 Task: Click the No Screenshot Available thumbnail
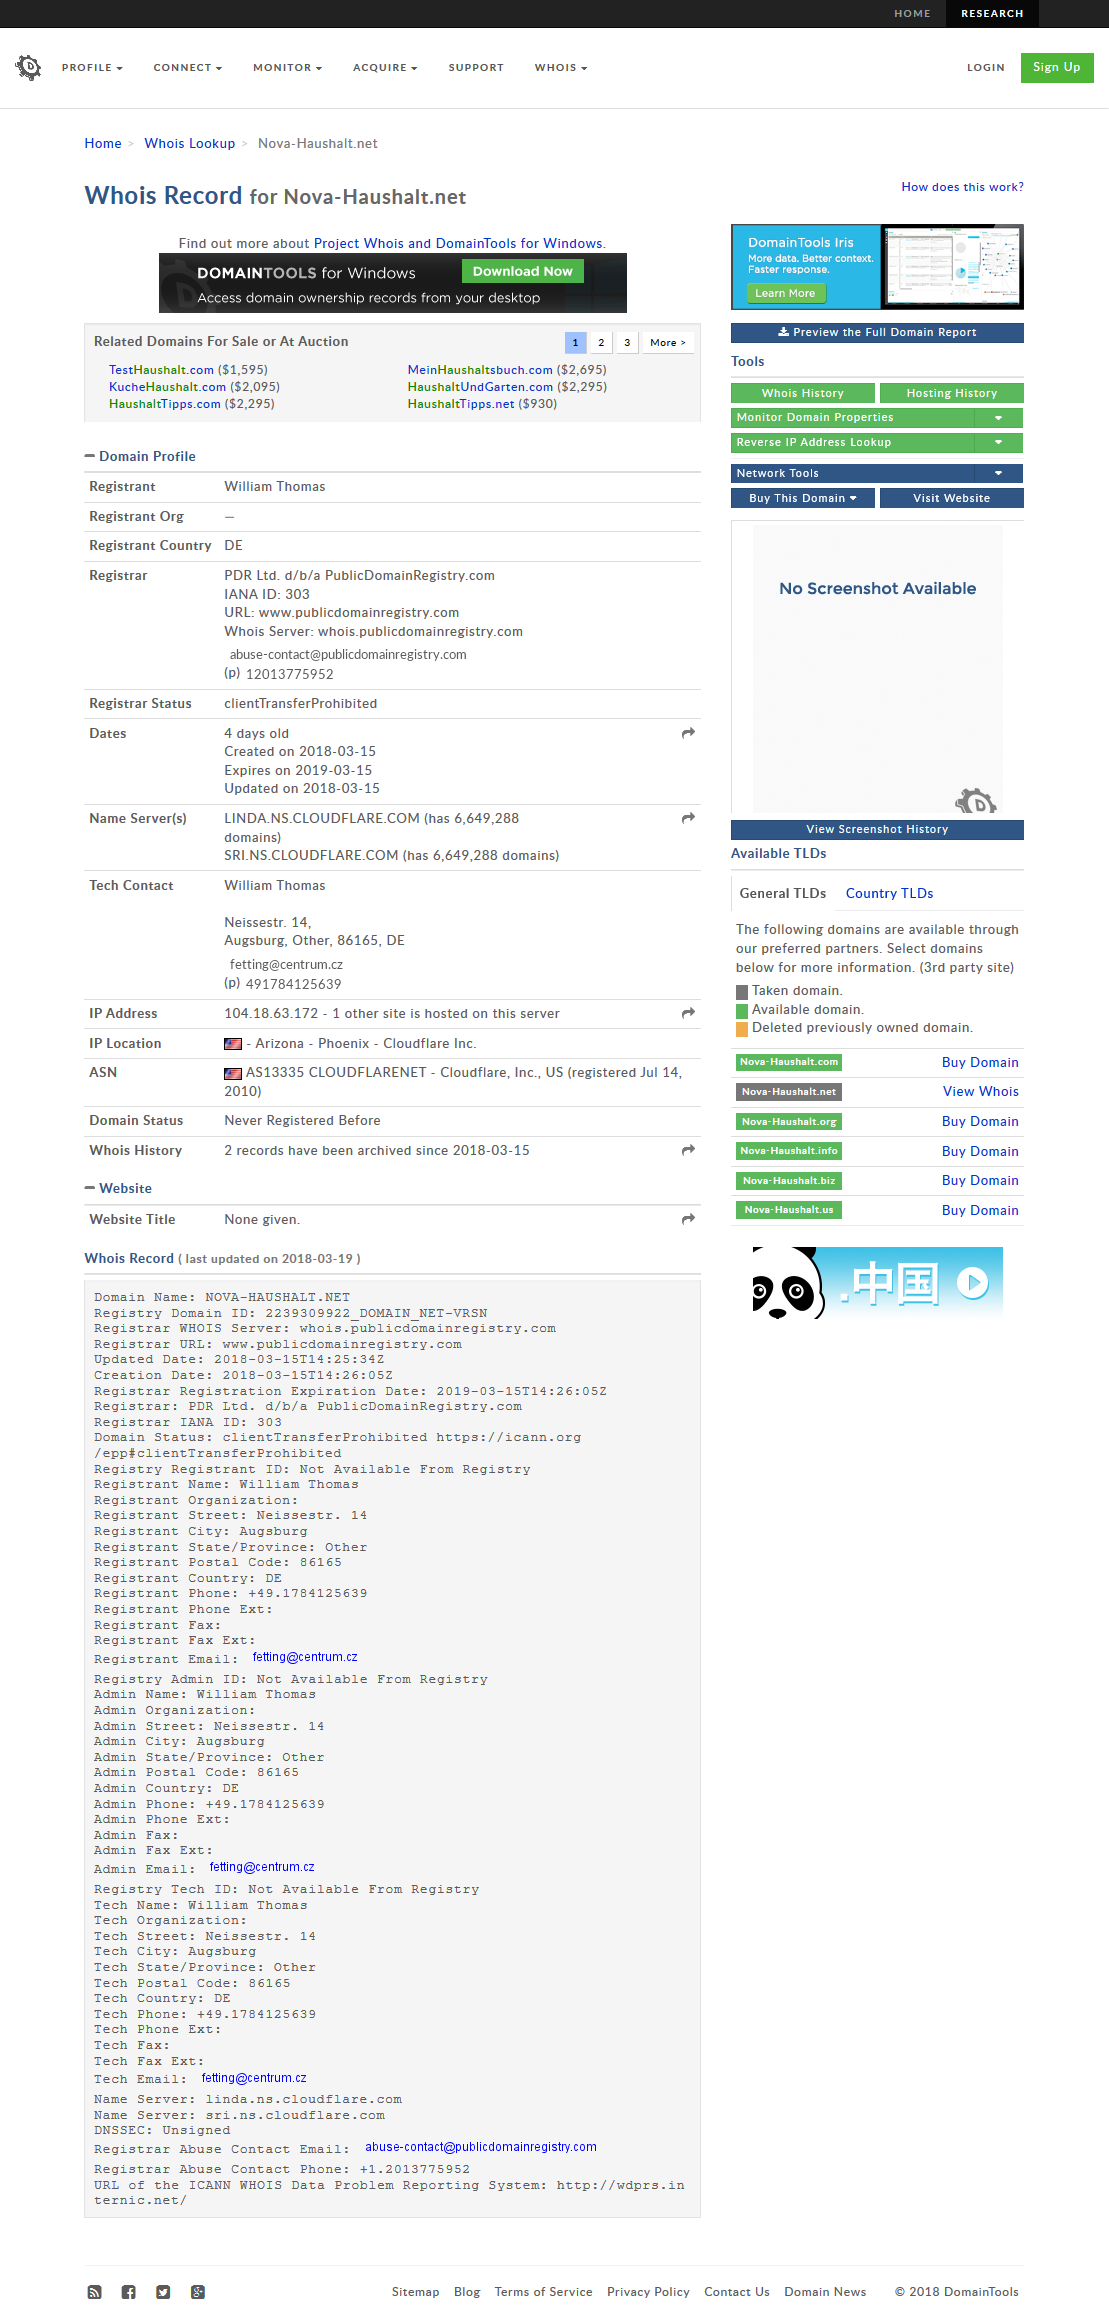point(877,668)
